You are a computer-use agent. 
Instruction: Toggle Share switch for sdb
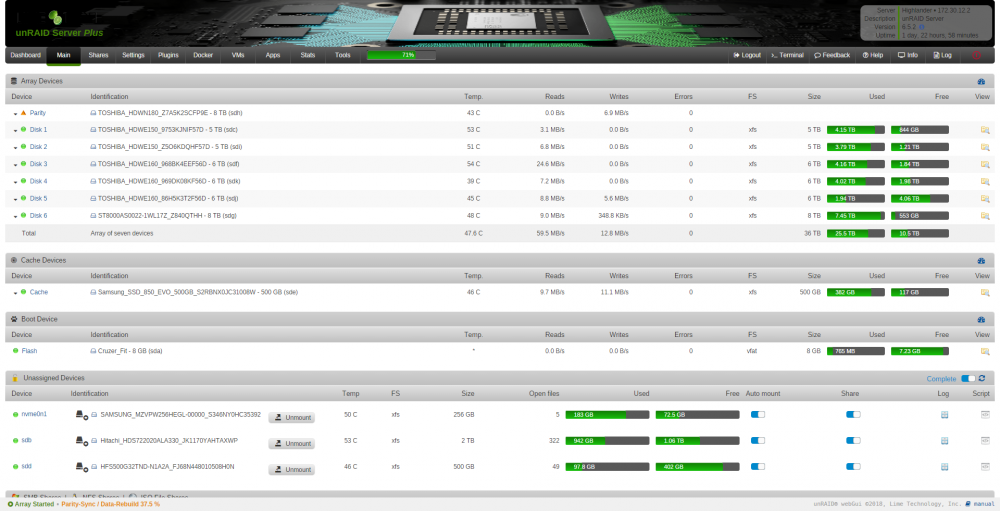(853, 441)
